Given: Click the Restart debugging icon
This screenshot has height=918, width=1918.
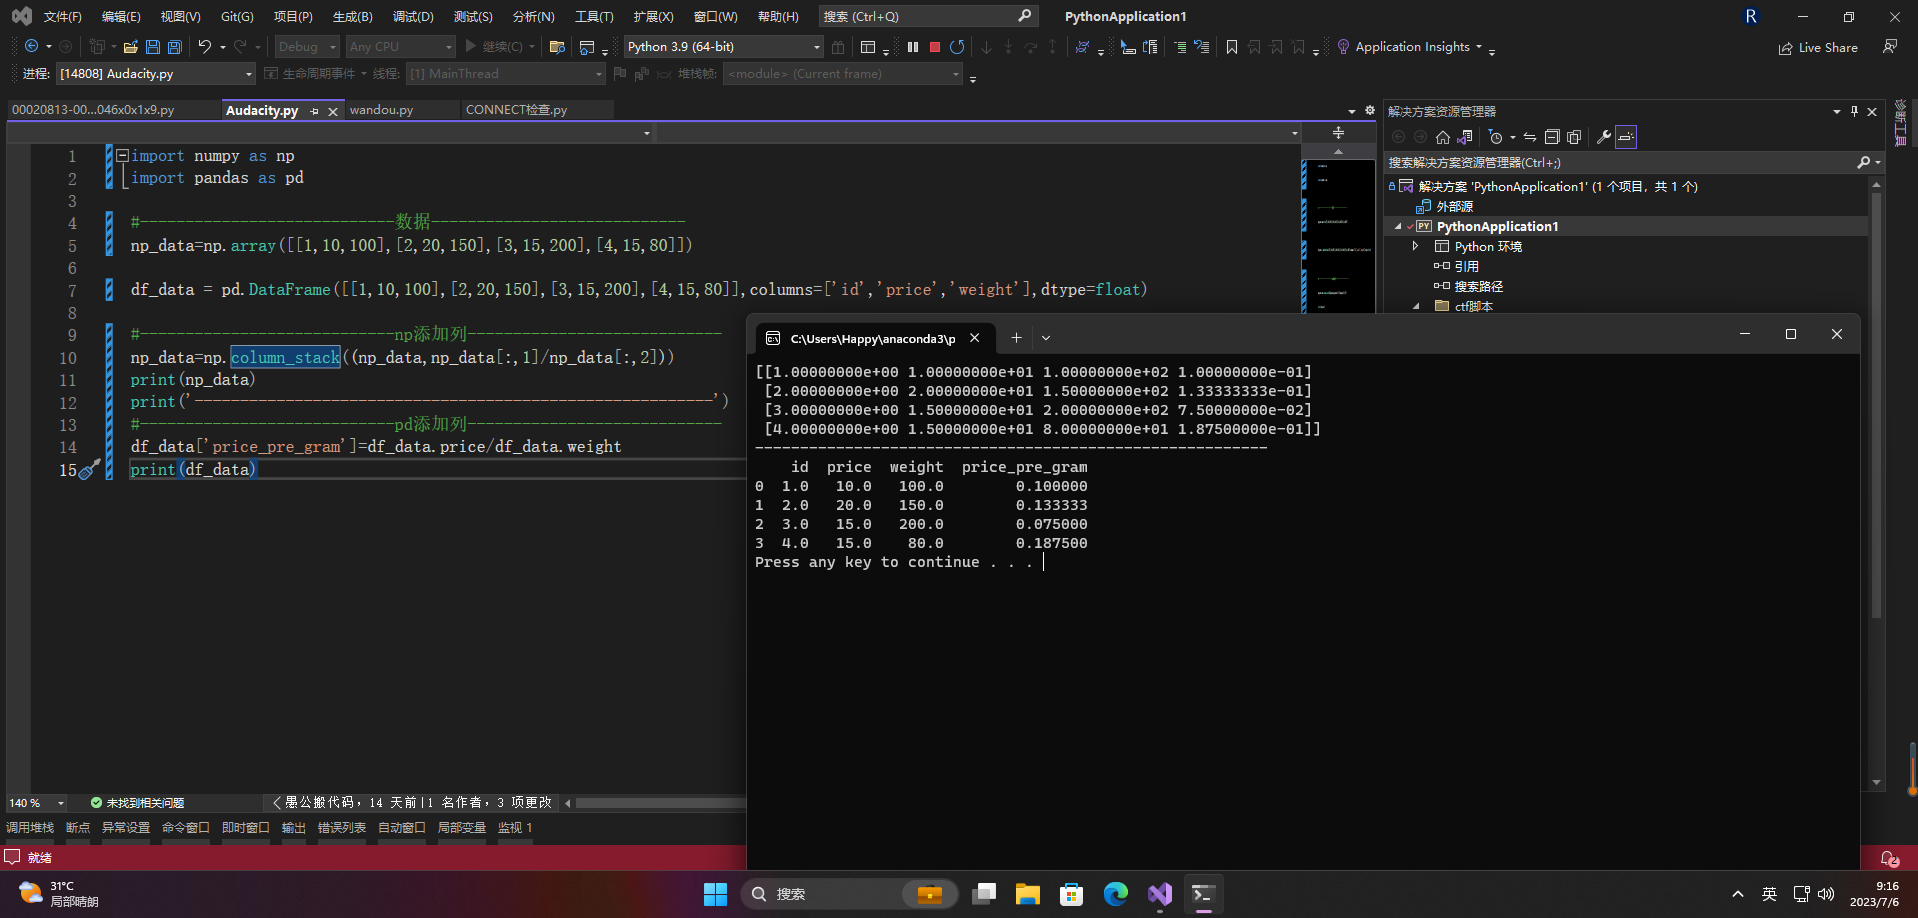Looking at the screenshot, I should tap(957, 47).
